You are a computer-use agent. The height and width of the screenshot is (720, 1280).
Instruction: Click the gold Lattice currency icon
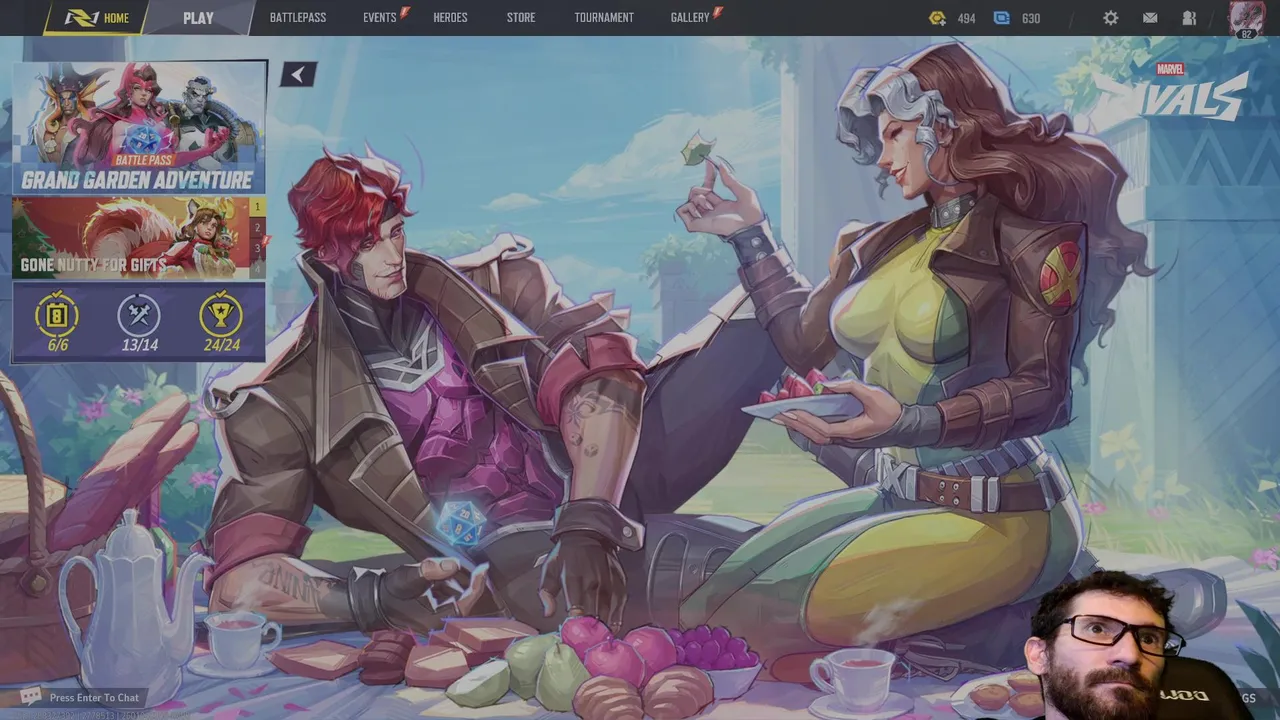click(x=937, y=18)
